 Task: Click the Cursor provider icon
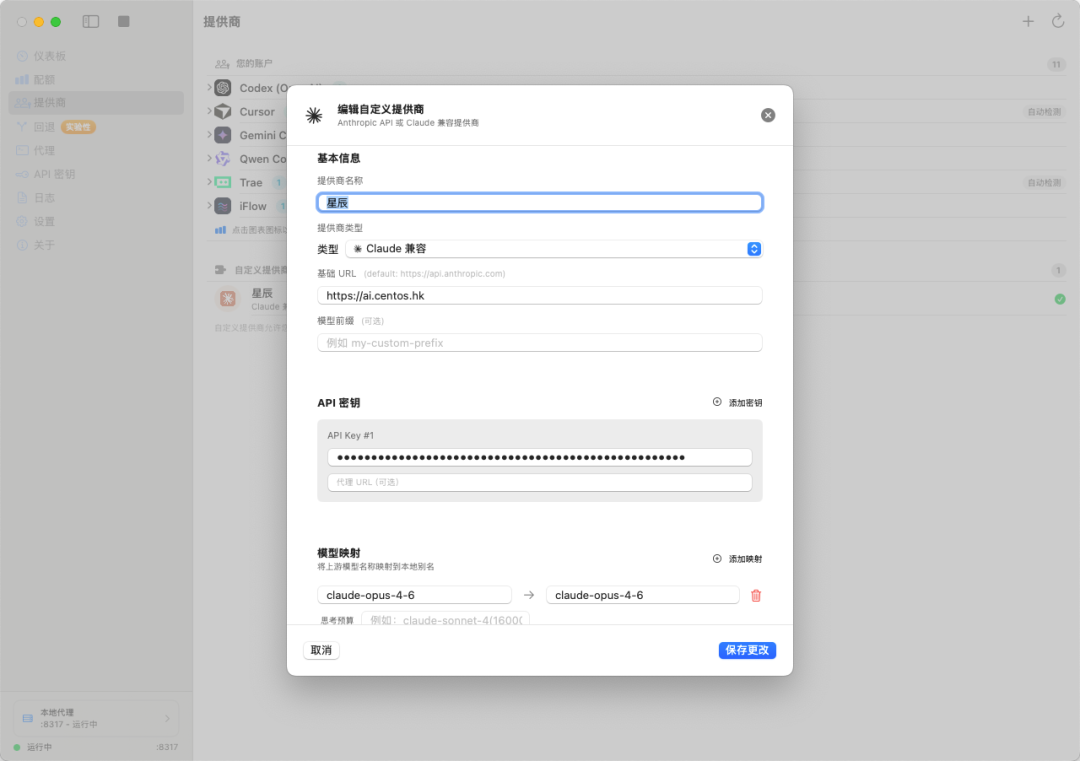pos(222,112)
